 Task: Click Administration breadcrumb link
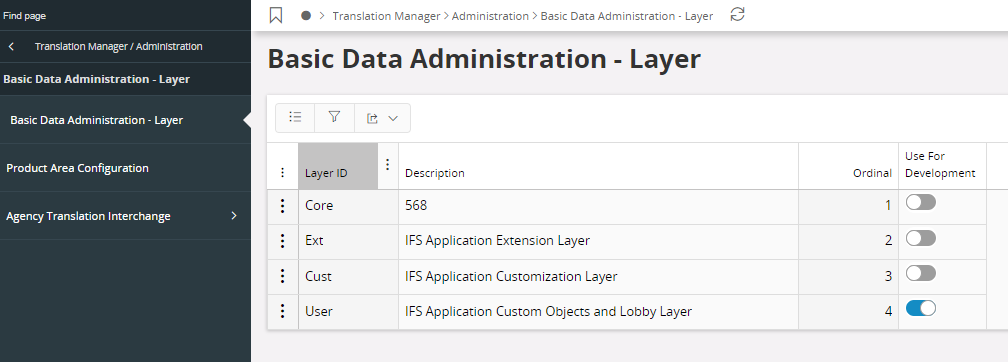[x=490, y=16]
